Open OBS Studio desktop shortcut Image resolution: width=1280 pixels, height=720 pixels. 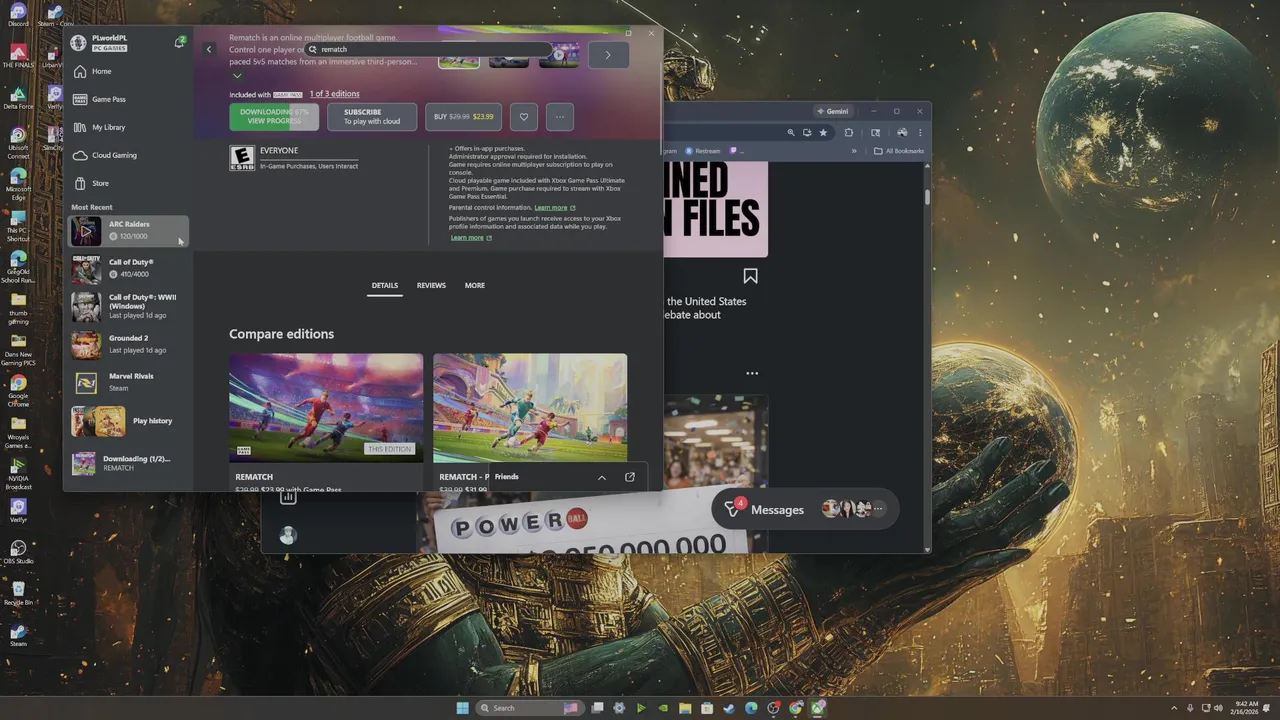click(x=18, y=552)
